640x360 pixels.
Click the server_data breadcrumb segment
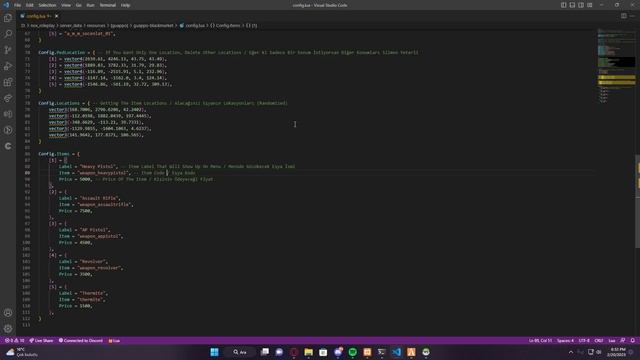[x=71, y=25]
